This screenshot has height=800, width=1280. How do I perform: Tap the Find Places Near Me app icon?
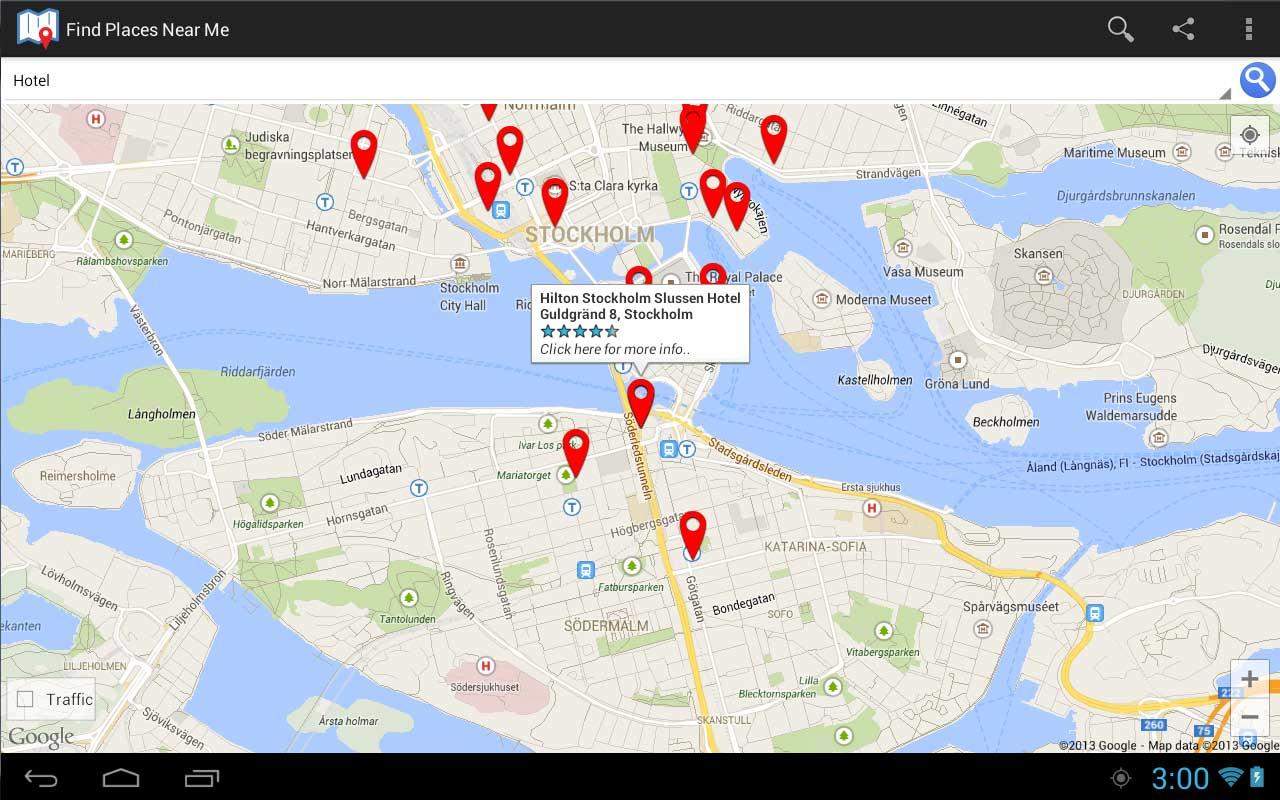point(38,29)
